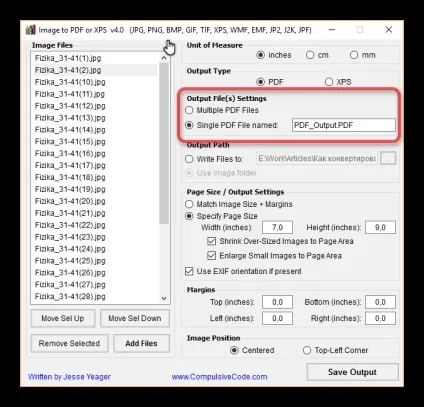The height and width of the screenshot is (407, 424).
Task: Disable Use EXIF orientation if present
Action: 189,271
